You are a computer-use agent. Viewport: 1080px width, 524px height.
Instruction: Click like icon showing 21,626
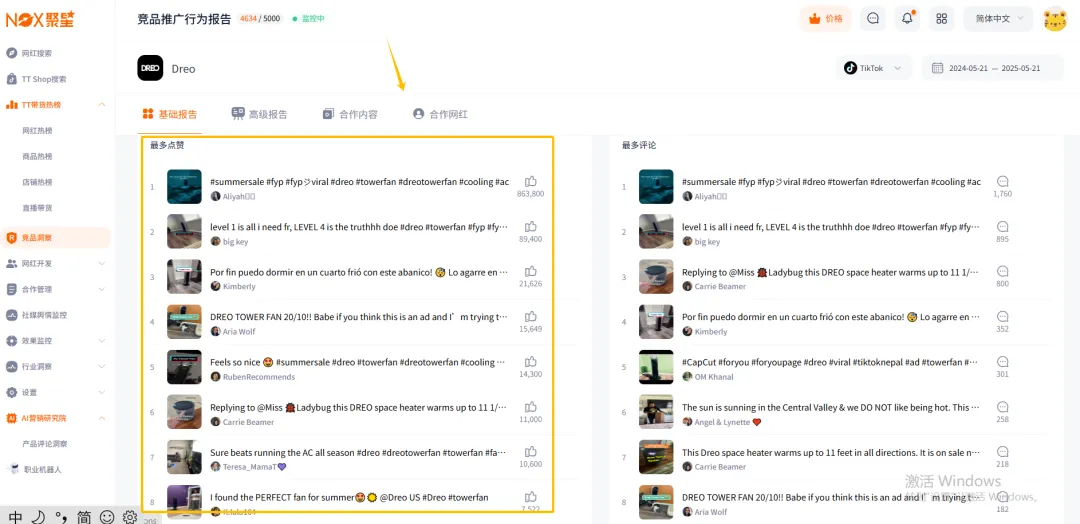[x=530, y=271]
